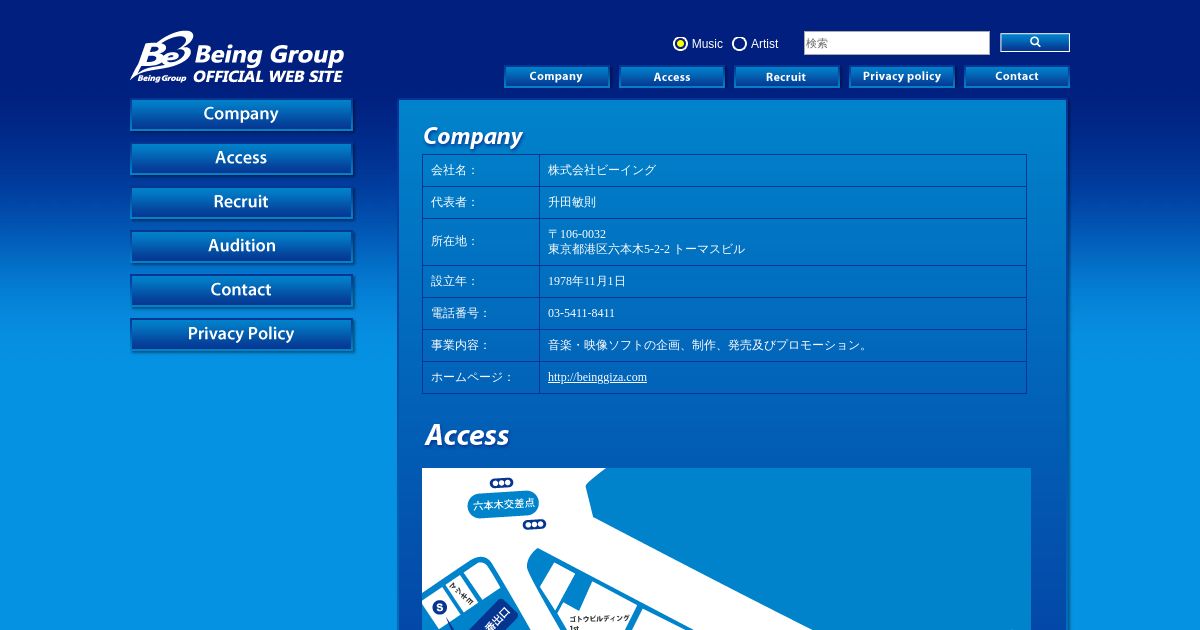Click the 東京都港区六本木5-2-2 address text
1200x630 pixels.
(646, 249)
